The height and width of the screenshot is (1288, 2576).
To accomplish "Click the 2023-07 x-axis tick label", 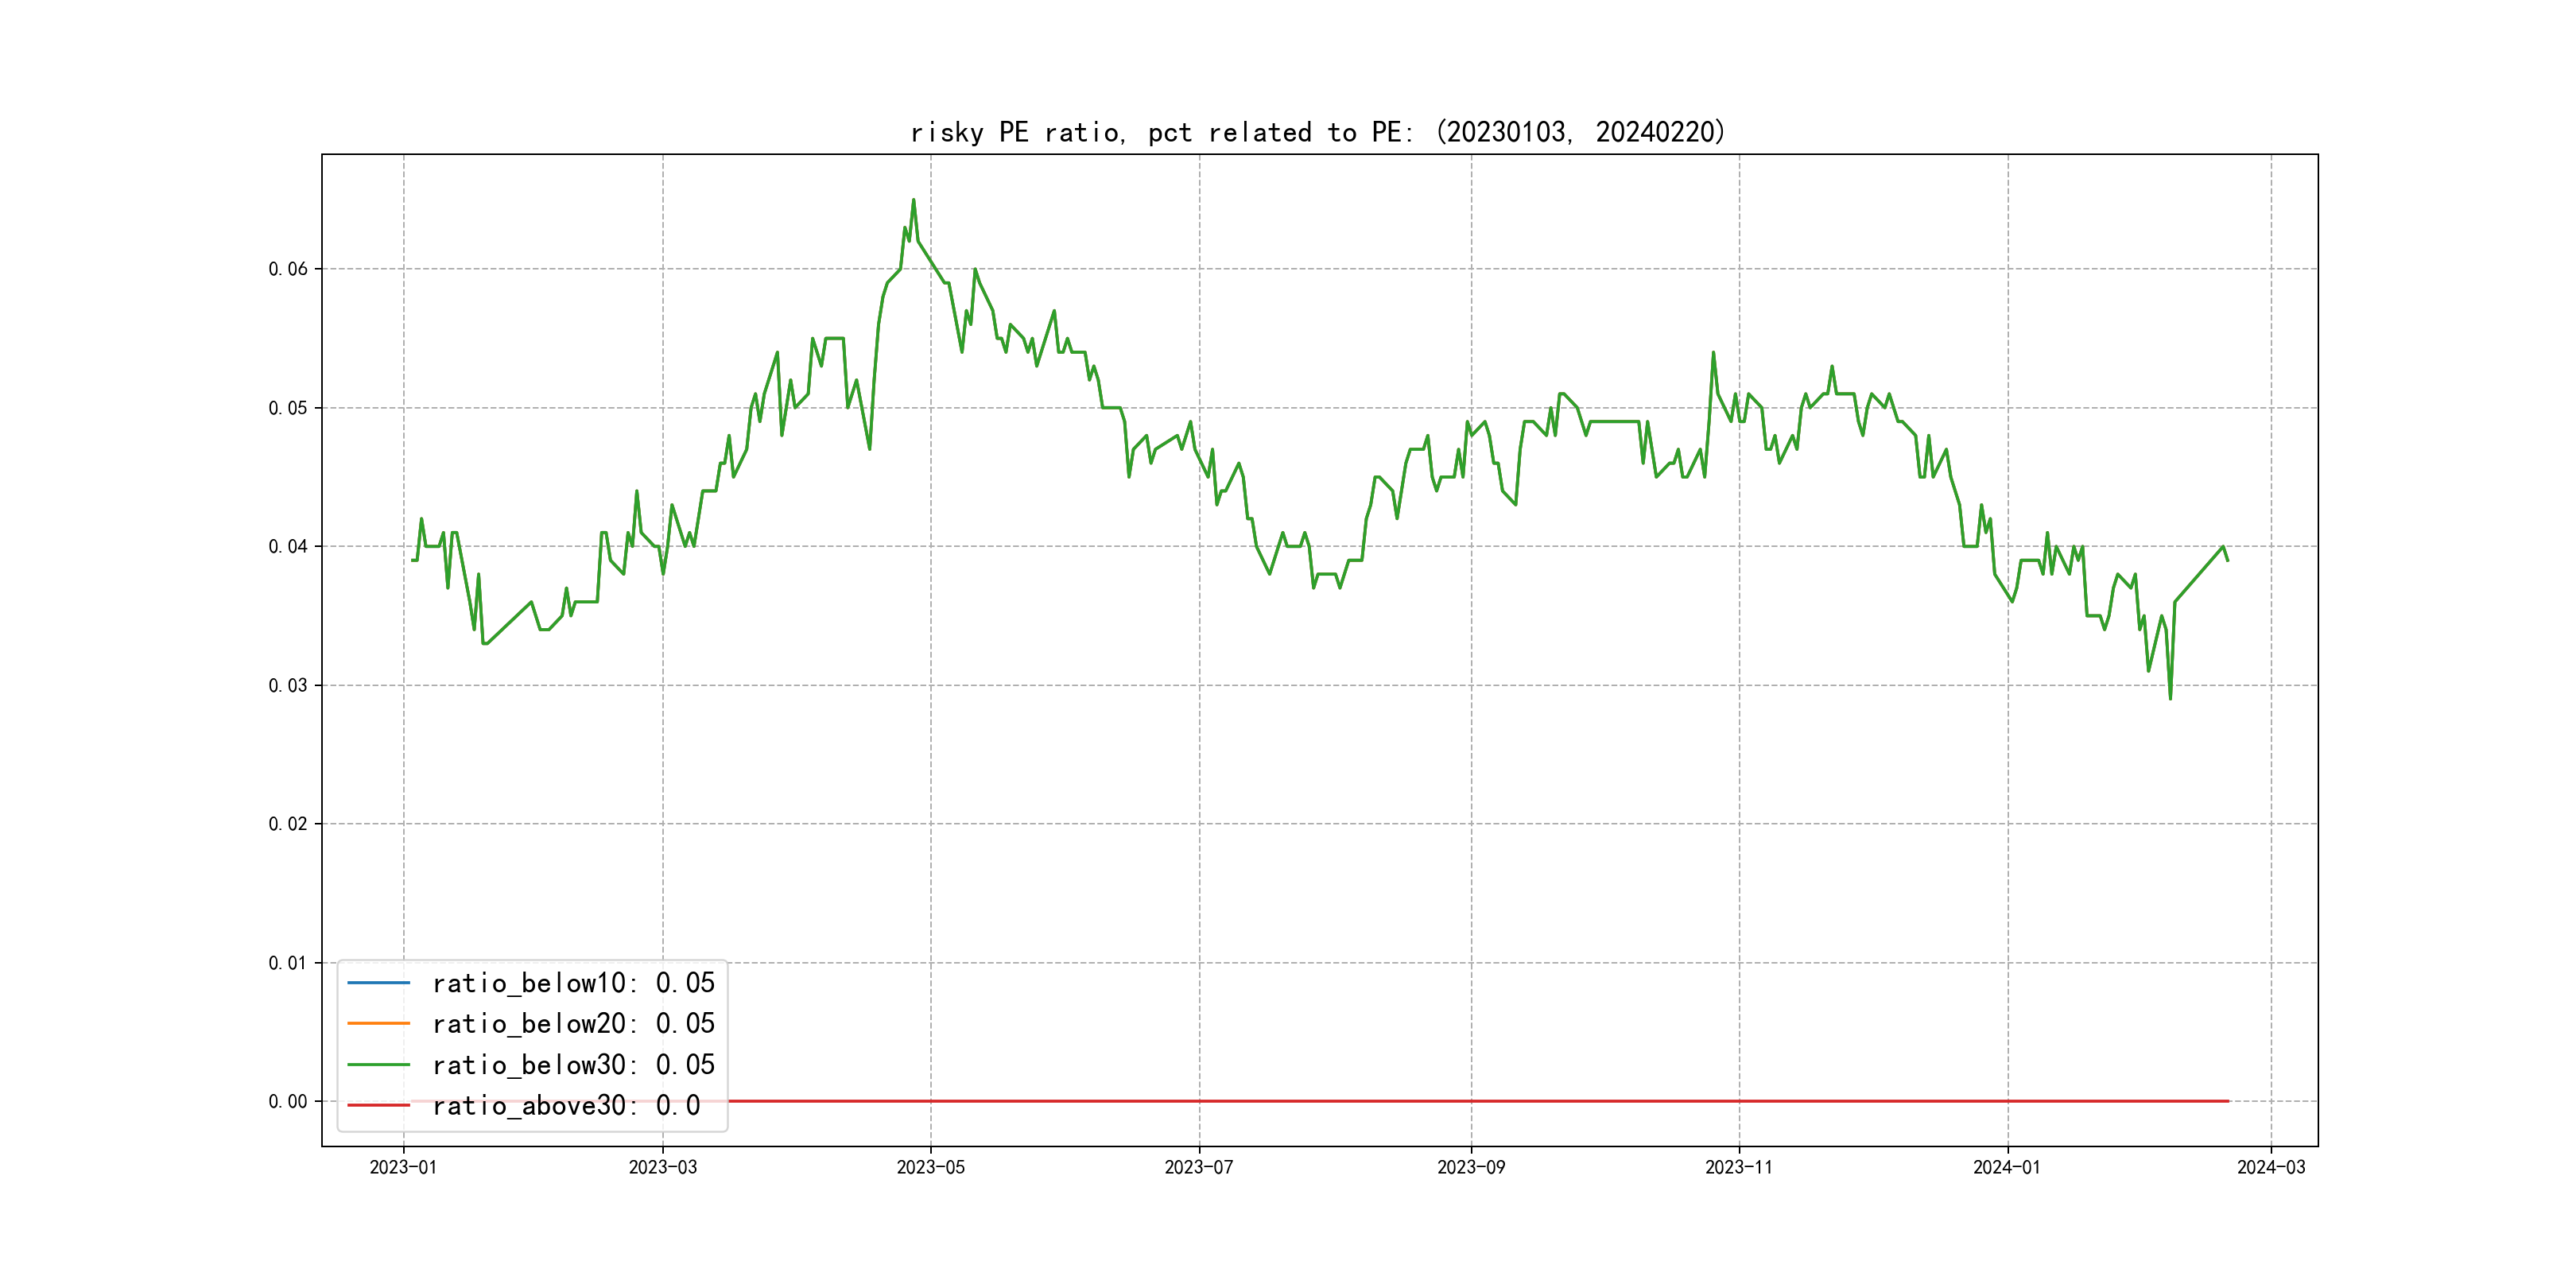I will [1198, 1167].
